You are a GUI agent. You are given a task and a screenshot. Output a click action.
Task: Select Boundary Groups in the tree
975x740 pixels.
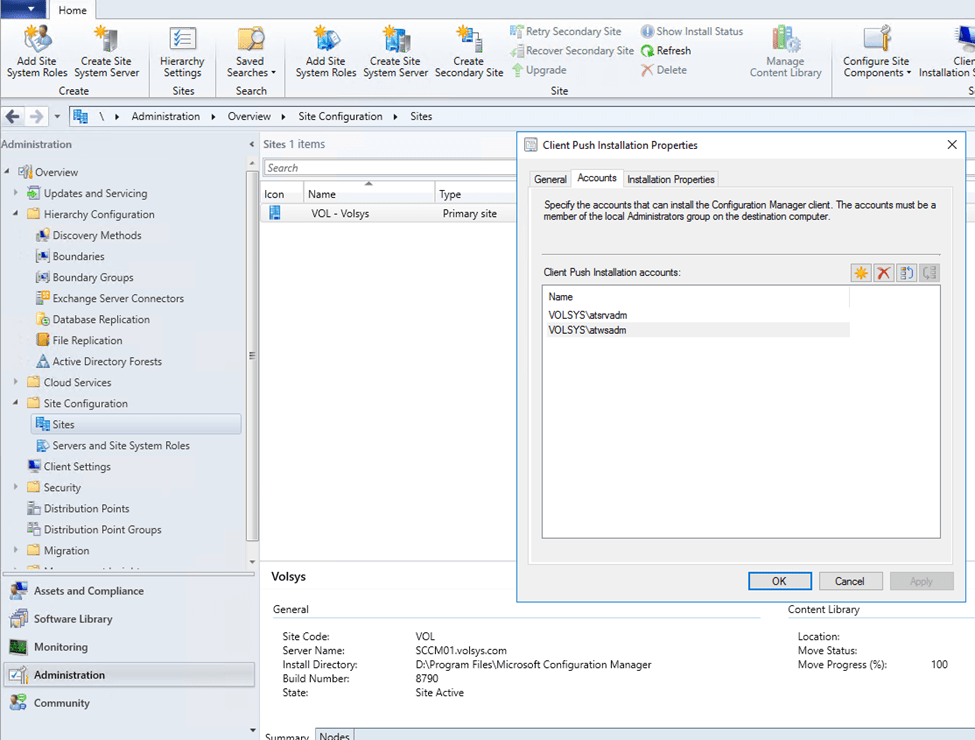point(93,278)
